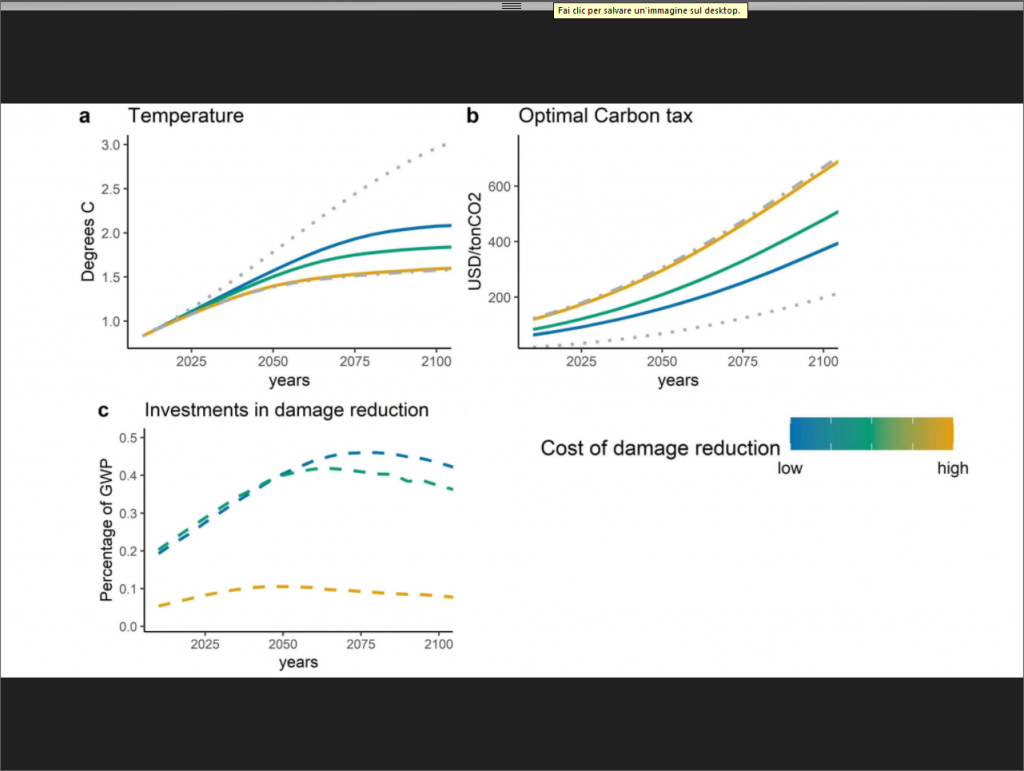The image size is (1024, 771).
Task: Click the 'Degrees C' axis label
Action: (89, 242)
